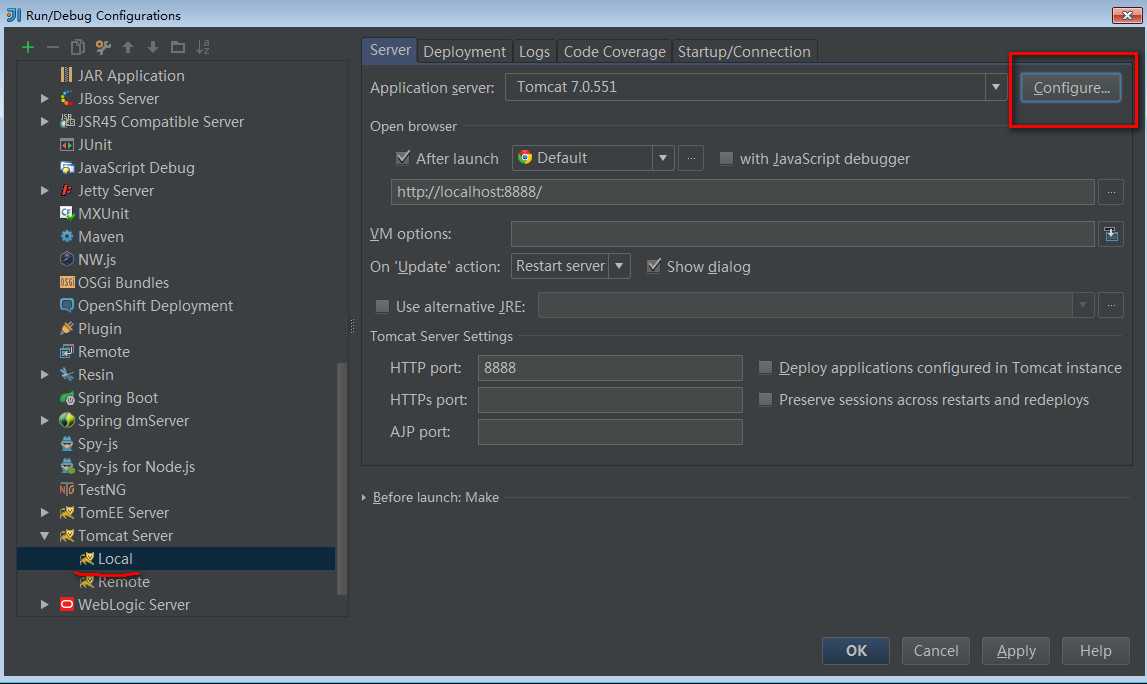Expand the Before launch: Make section
The height and width of the screenshot is (684, 1147).
click(364, 497)
